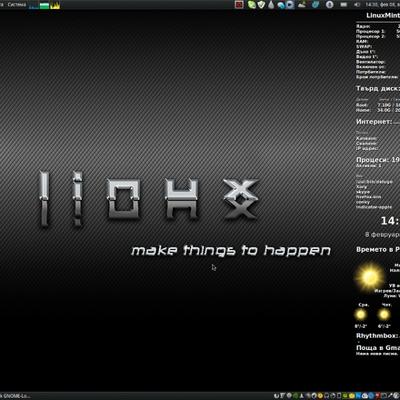The height and width of the screenshot is (400, 400).
Task: Open the green chat bubble tray icon
Action: point(251,5)
